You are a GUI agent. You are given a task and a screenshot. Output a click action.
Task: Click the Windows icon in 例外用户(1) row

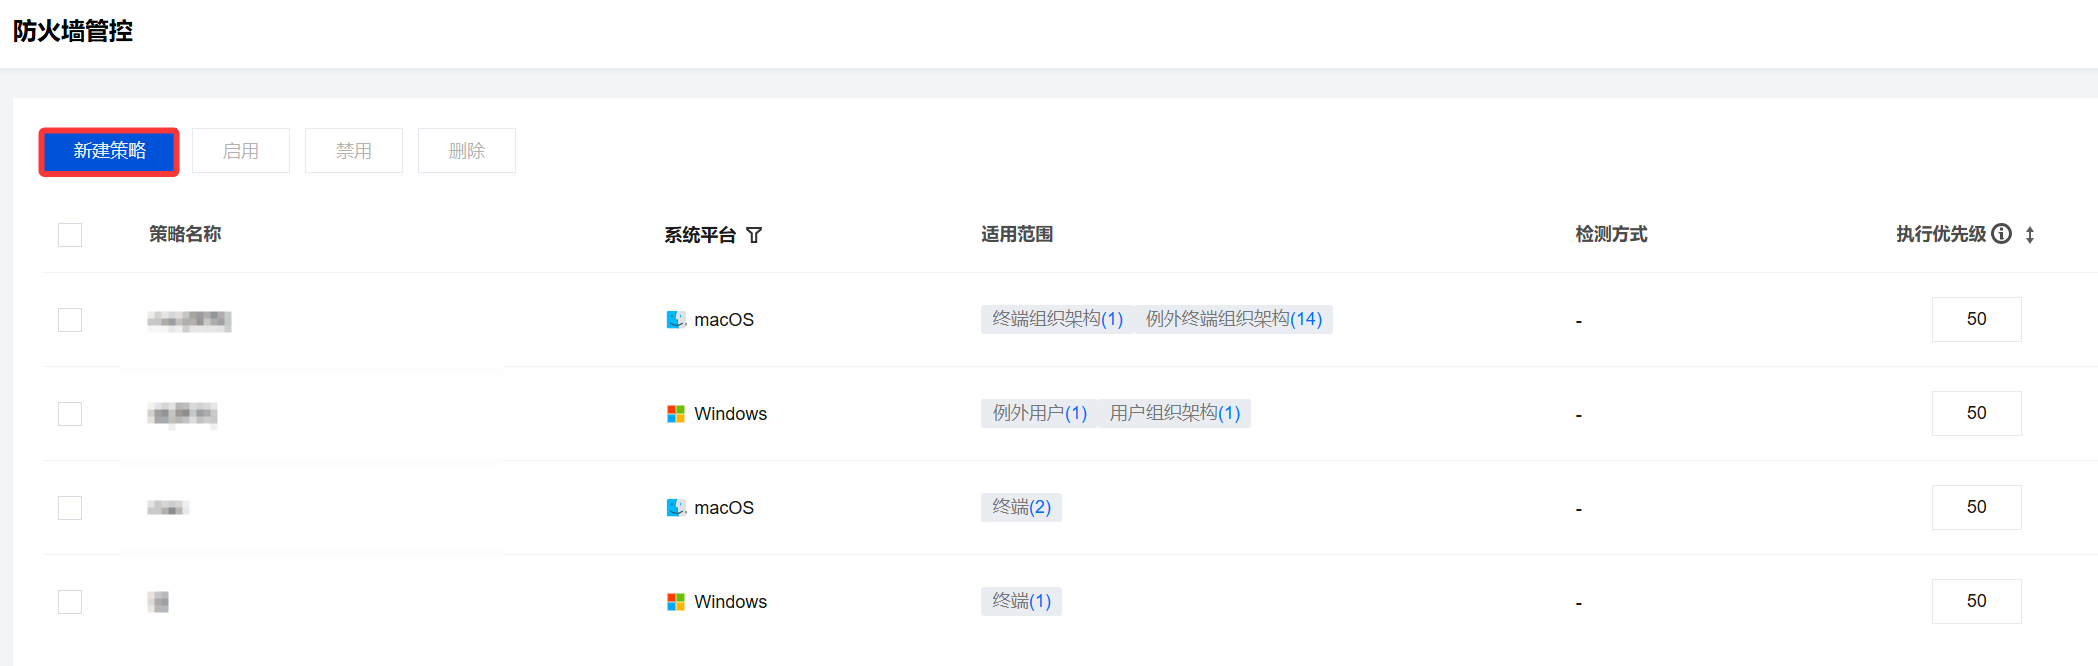pyautogui.click(x=676, y=414)
